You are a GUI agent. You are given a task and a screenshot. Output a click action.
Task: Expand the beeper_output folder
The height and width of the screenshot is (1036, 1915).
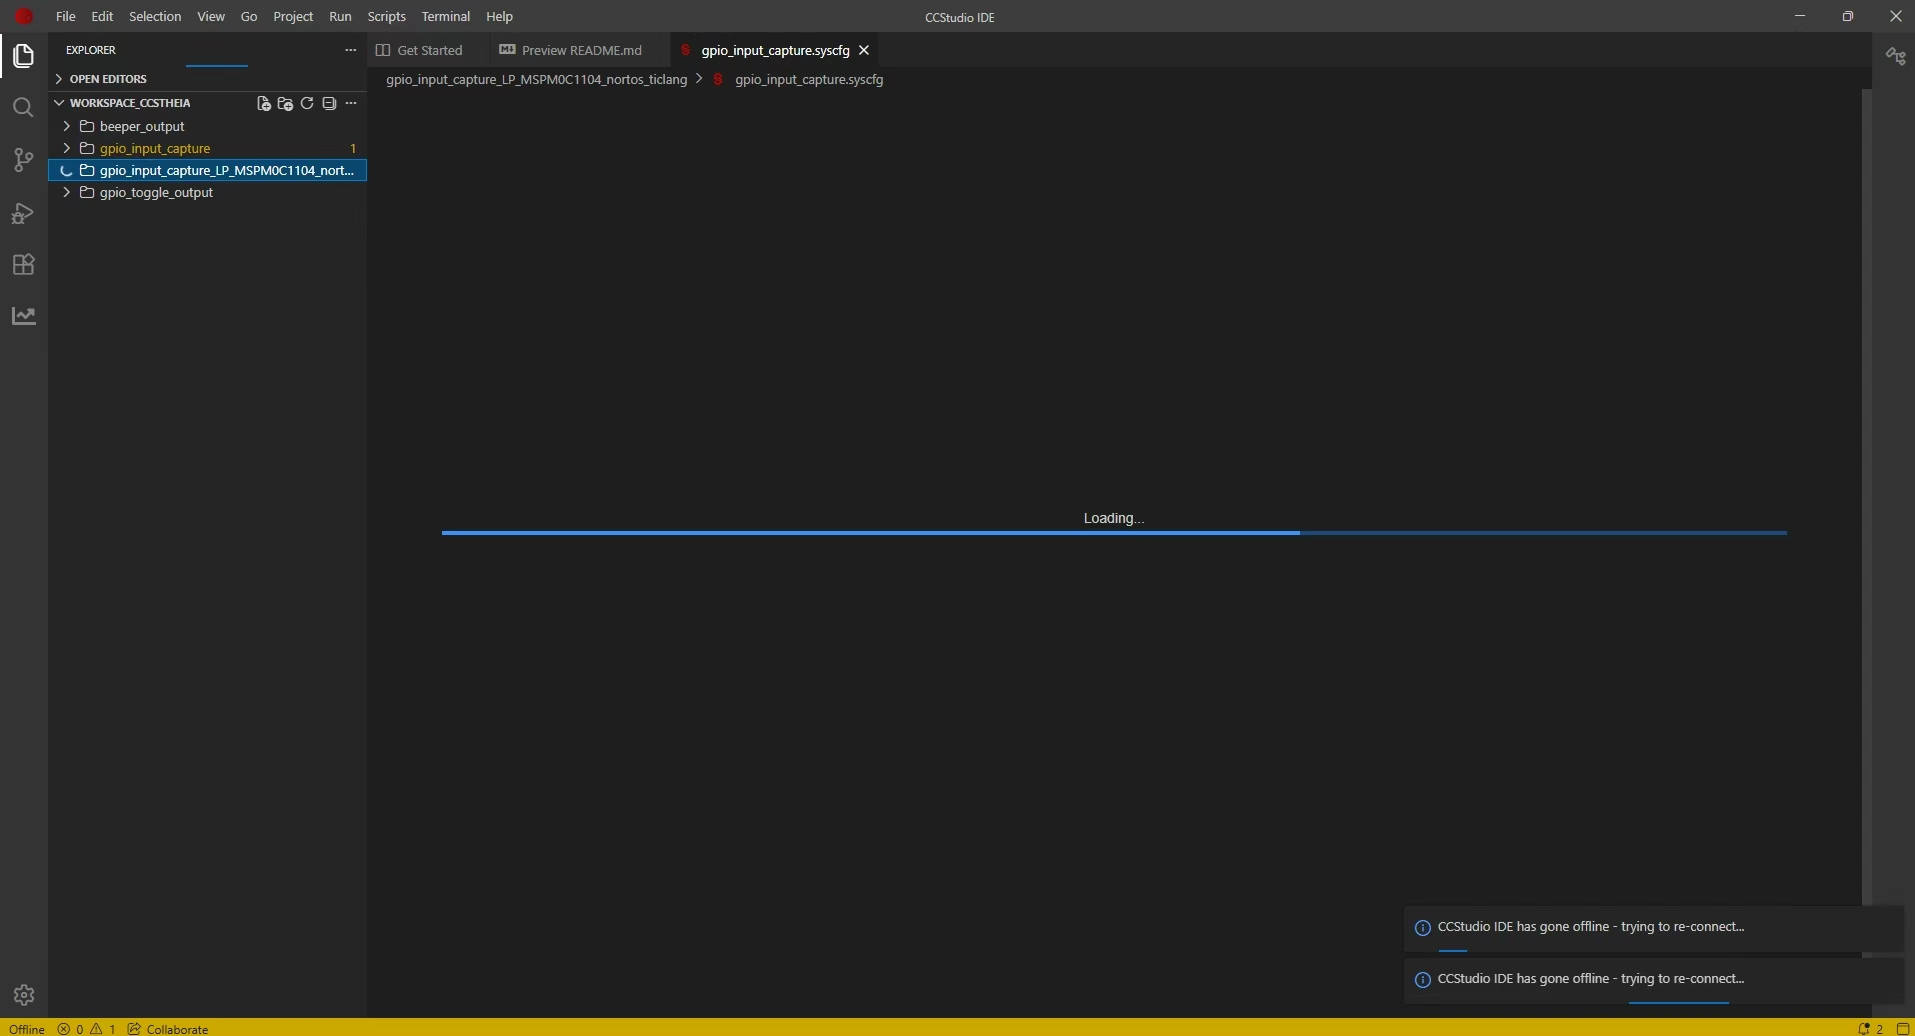(208, 126)
